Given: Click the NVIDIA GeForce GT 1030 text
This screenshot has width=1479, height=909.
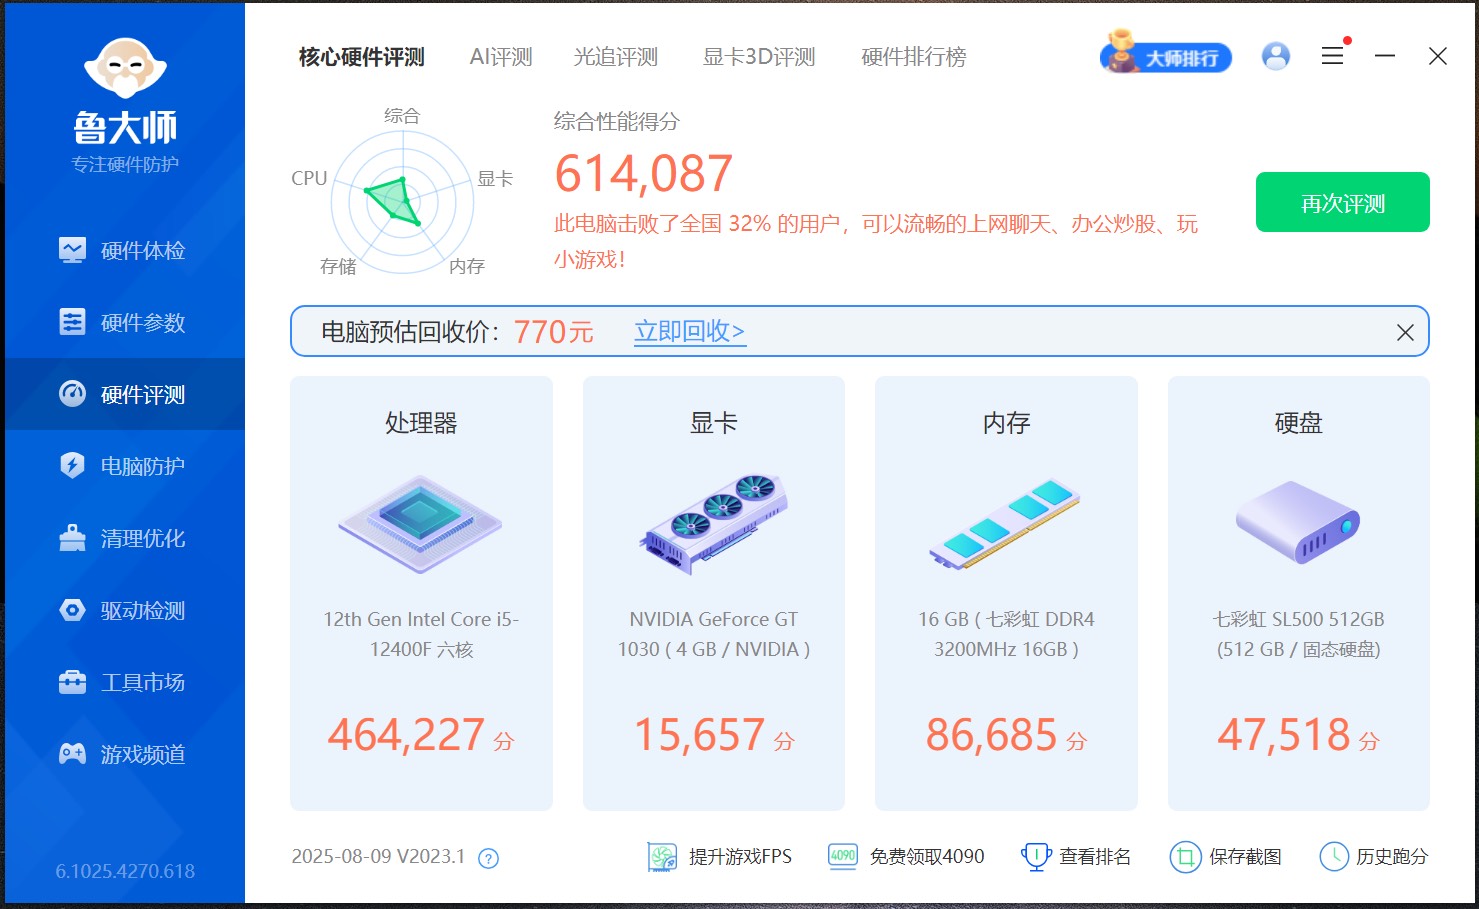Looking at the screenshot, I should pyautogui.click(x=714, y=634).
